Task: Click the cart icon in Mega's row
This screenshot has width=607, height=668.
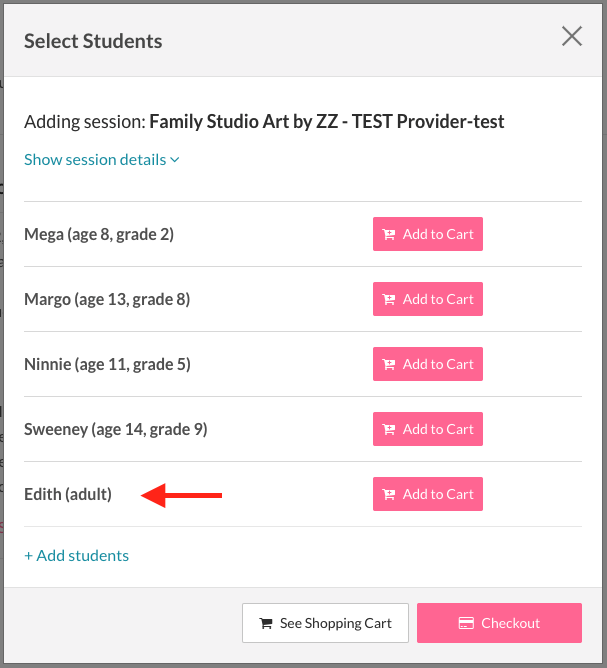Action: pyautogui.click(x=390, y=235)
